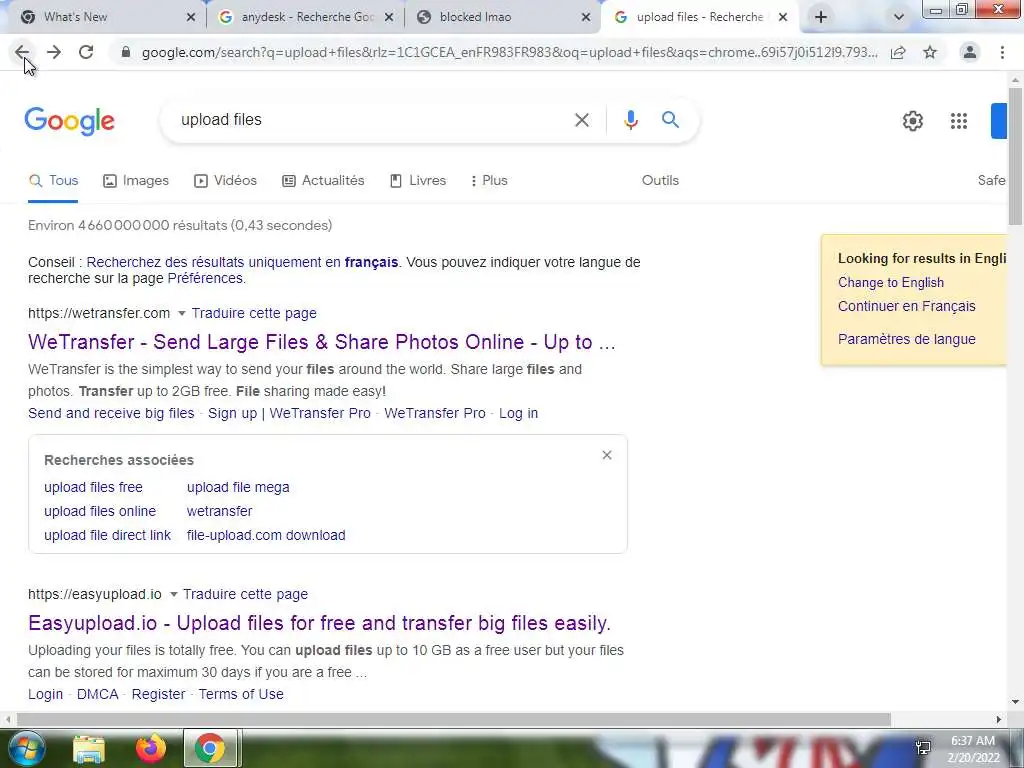Image resolution: width=1024 pixels, height=768 pixels.
Task: Expand the wetransfer.com result dropdown arrow
Action: pos(182,313)
